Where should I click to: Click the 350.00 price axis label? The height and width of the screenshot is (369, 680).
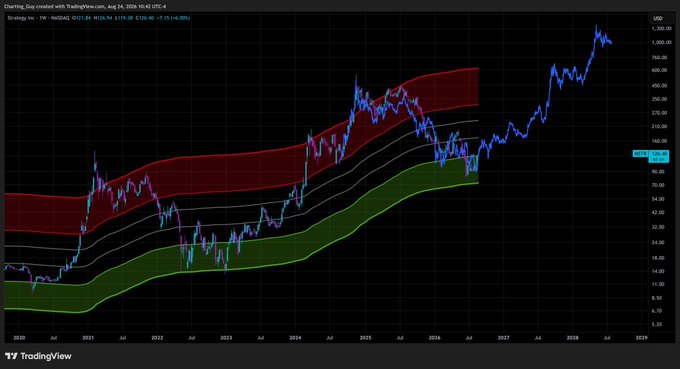tap(659, 99)
